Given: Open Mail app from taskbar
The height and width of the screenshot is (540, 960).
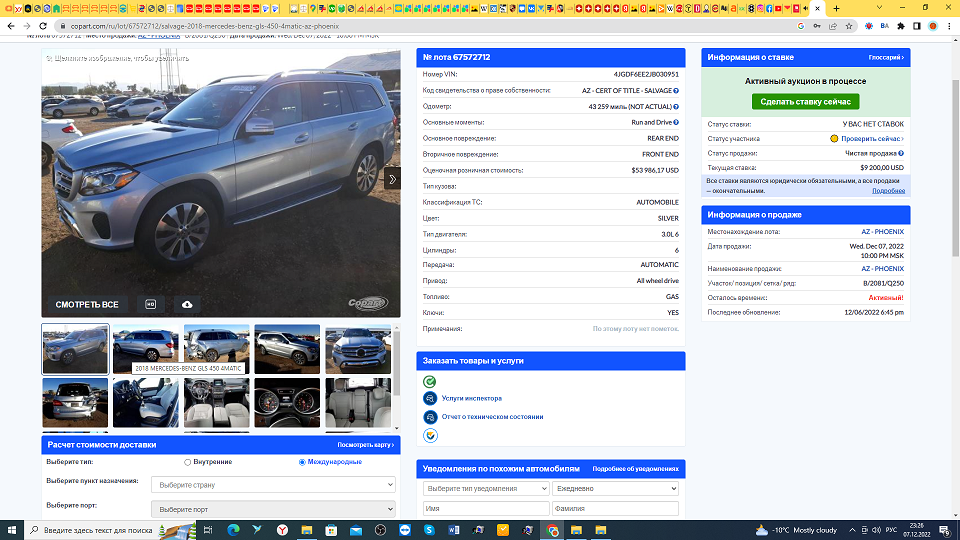Looking at the screenshot, I should coord(356,530).
